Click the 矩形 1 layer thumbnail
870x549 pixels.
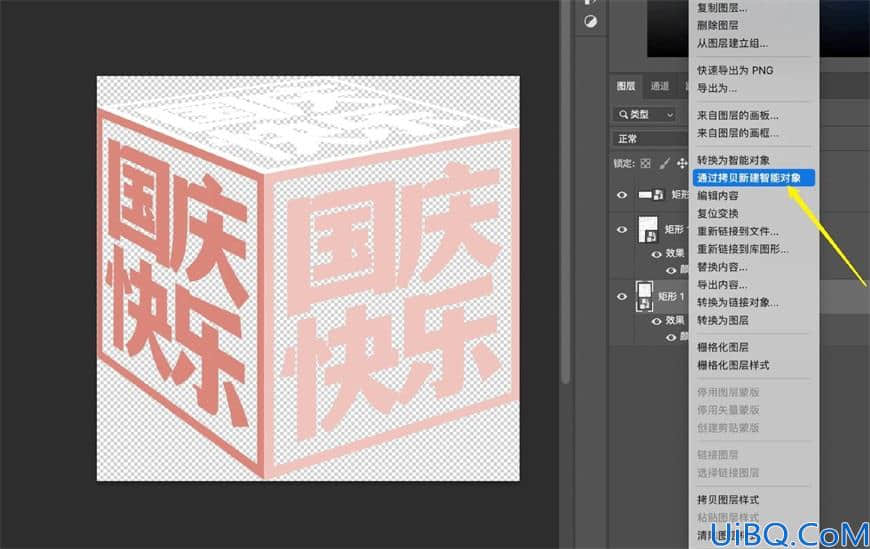645,296
